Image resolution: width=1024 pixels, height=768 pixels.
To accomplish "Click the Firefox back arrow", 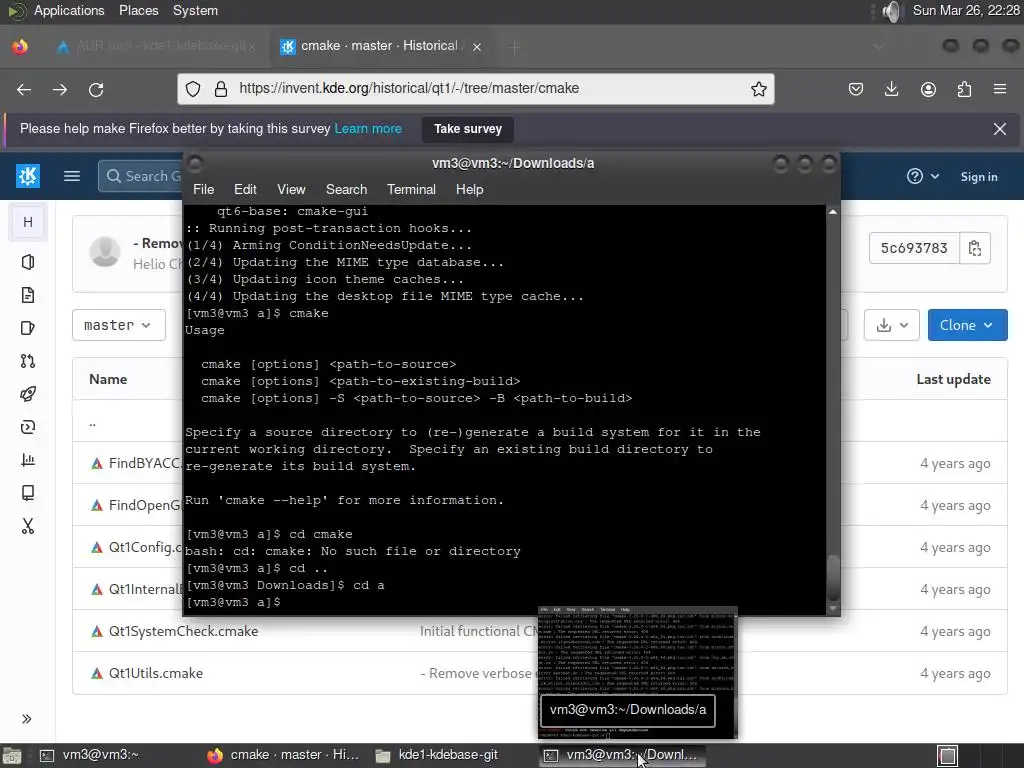I will tap(24, 89).
